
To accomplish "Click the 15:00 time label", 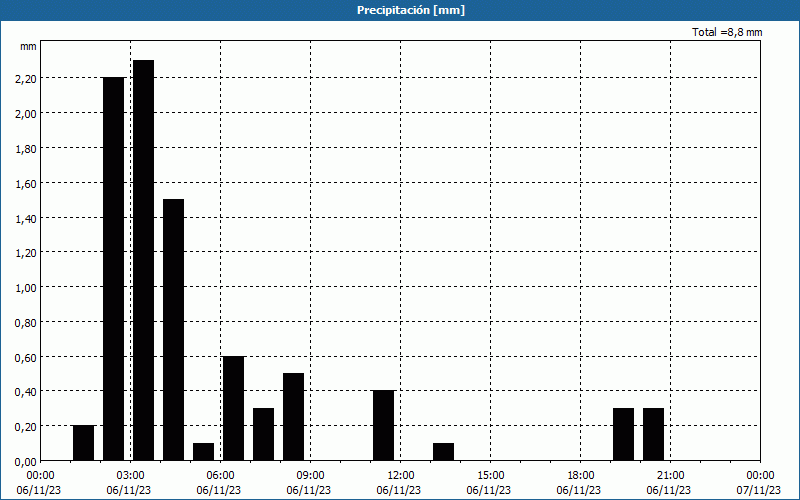I will point(490,476).
